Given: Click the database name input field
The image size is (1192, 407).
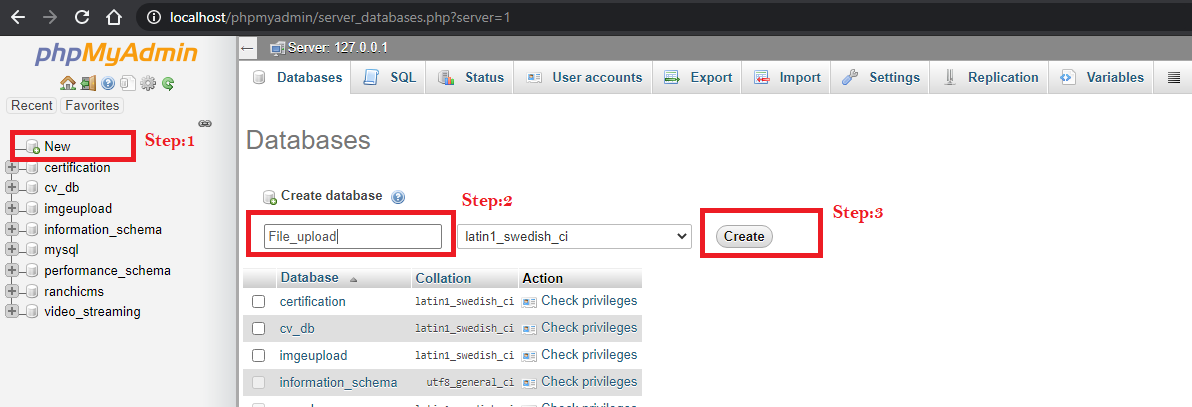Looking at the screenshot, I should click(353, 236).
